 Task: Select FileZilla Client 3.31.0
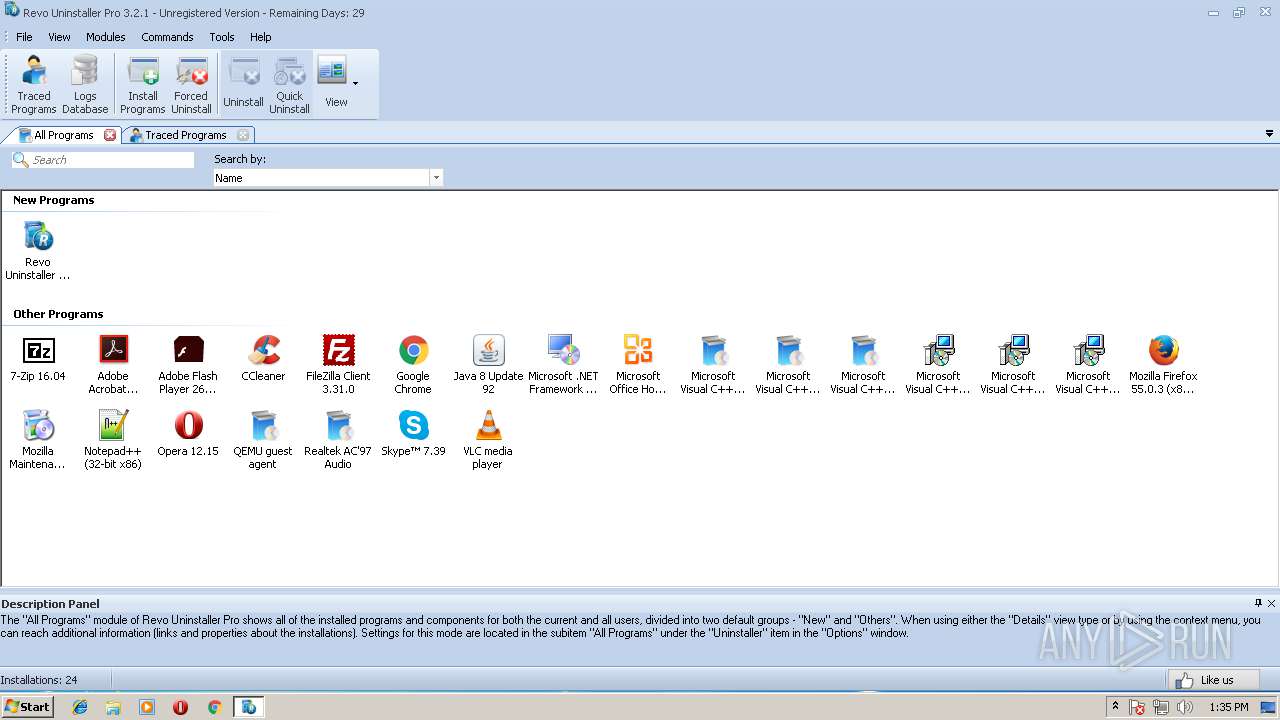click(x=338, y=365)
